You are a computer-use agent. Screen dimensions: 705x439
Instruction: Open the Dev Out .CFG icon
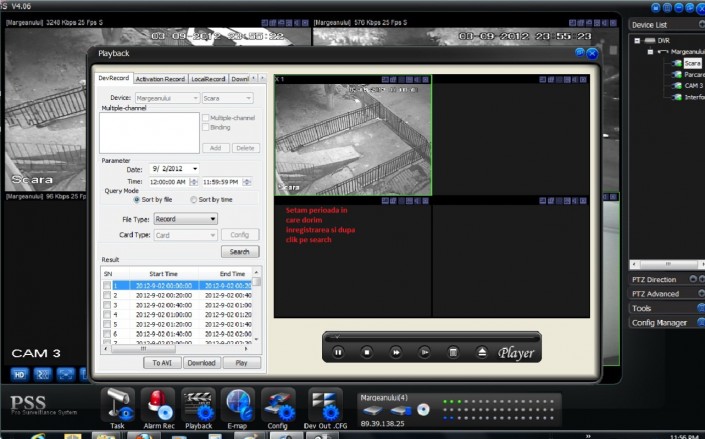pos(324,406)
